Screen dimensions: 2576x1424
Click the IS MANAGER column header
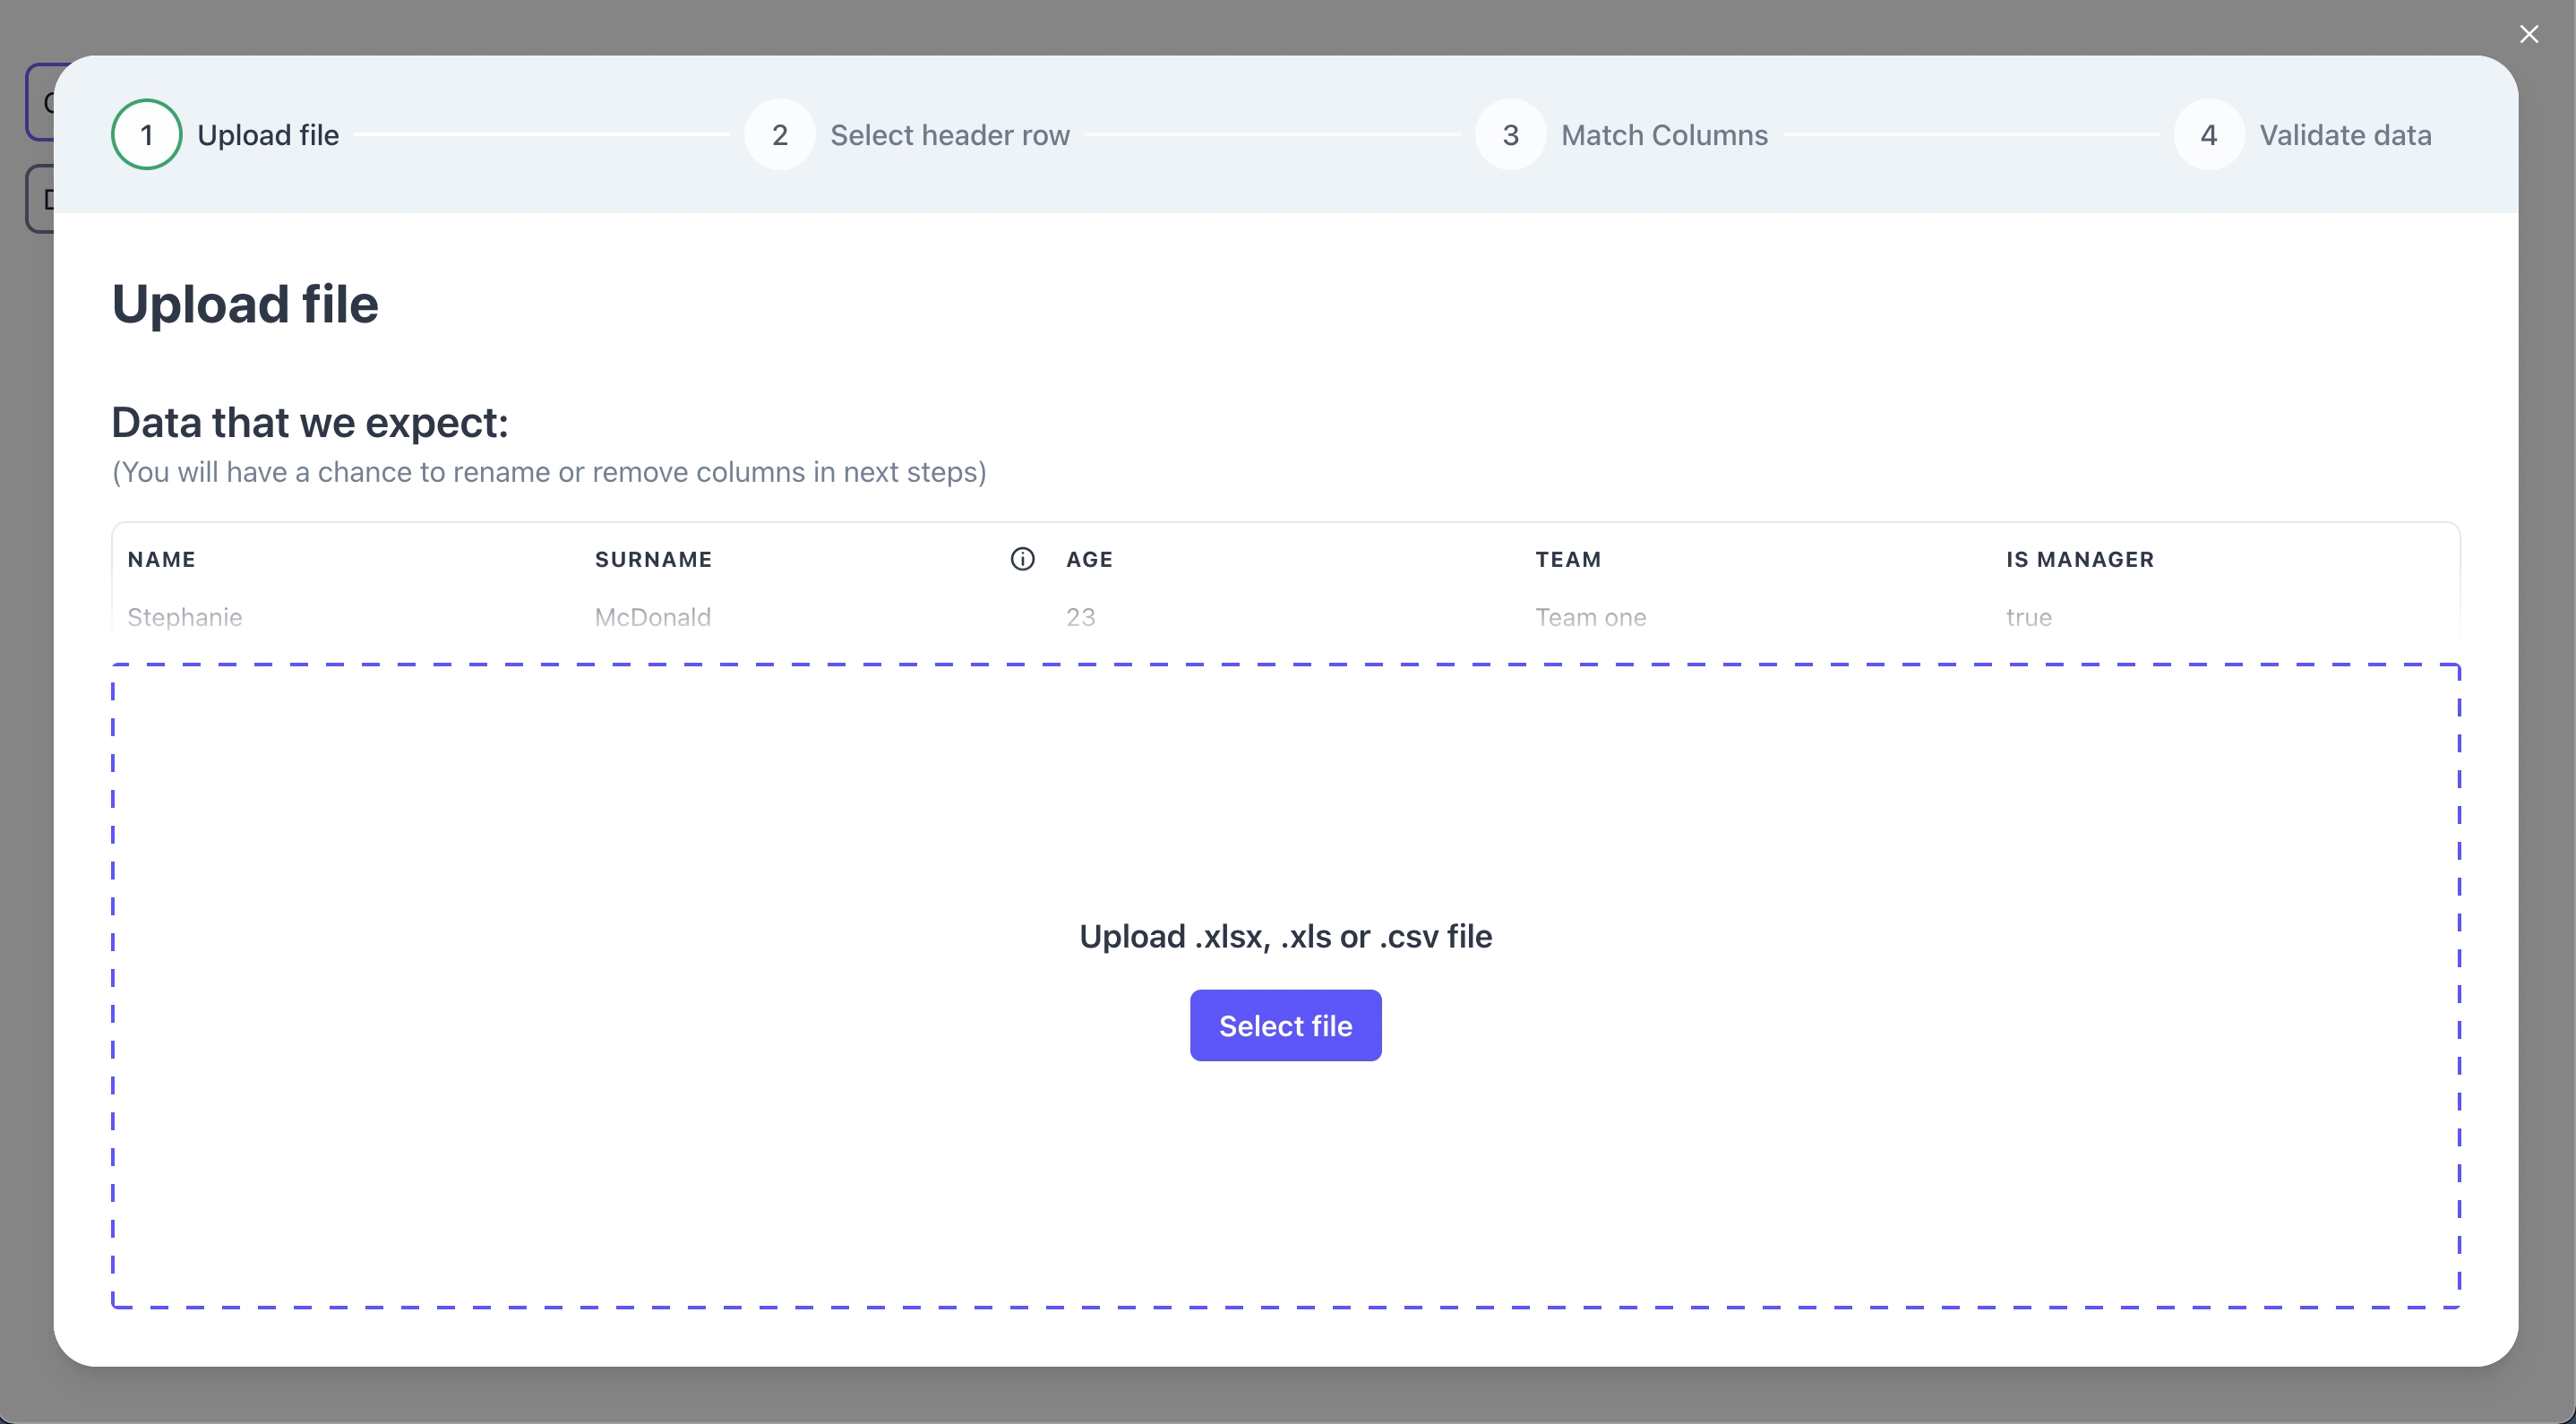[x=2080, y=560]
